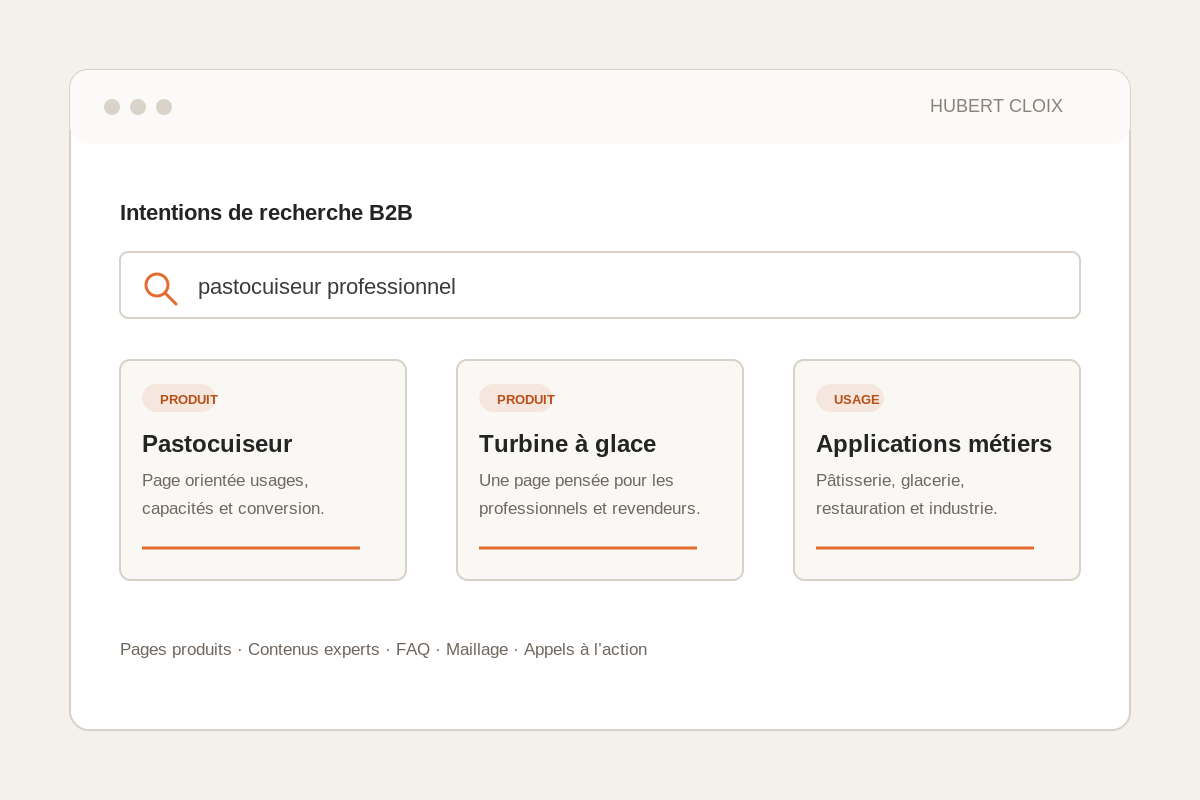Open the Pastocuiseur card title
Image resolution: width=1200 pixels, height=800 pixels.
click(217, 443)
